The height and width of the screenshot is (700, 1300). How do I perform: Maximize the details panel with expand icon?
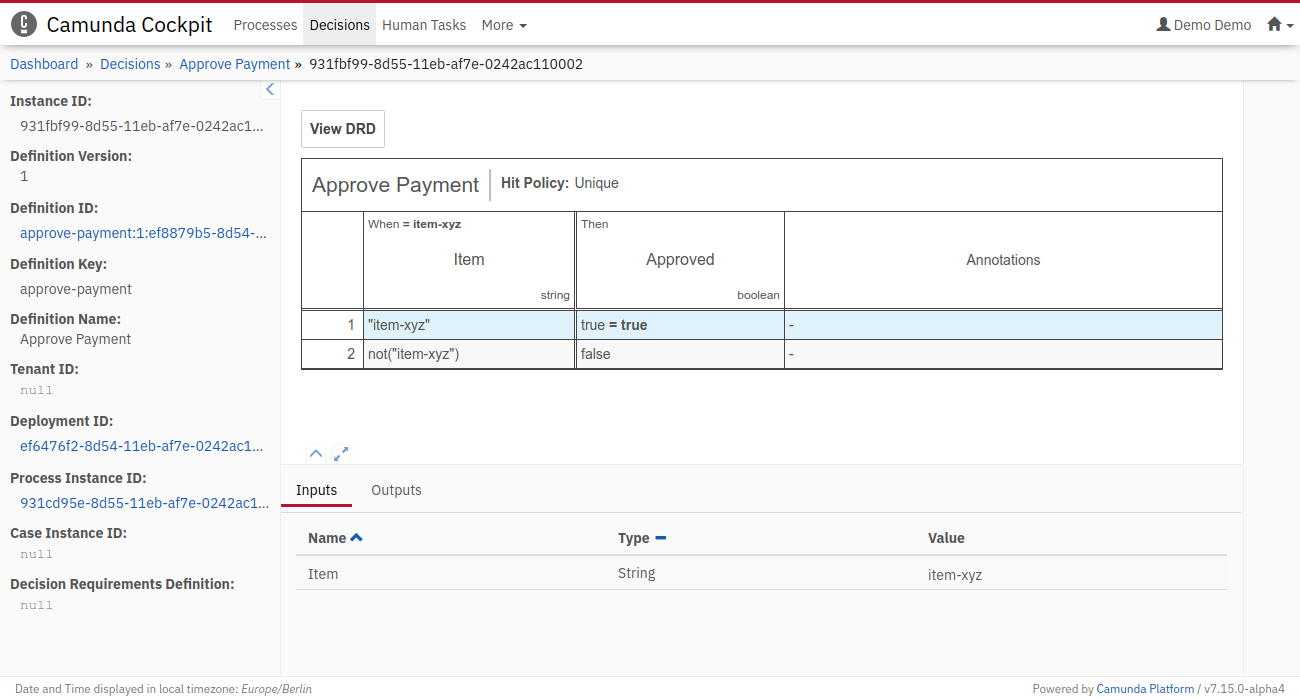coord(341,454)
